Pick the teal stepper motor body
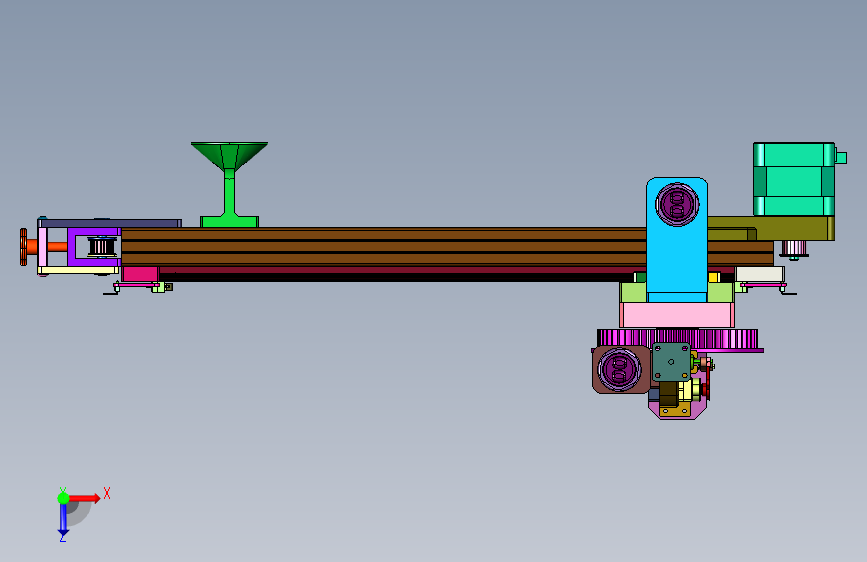 794,179
